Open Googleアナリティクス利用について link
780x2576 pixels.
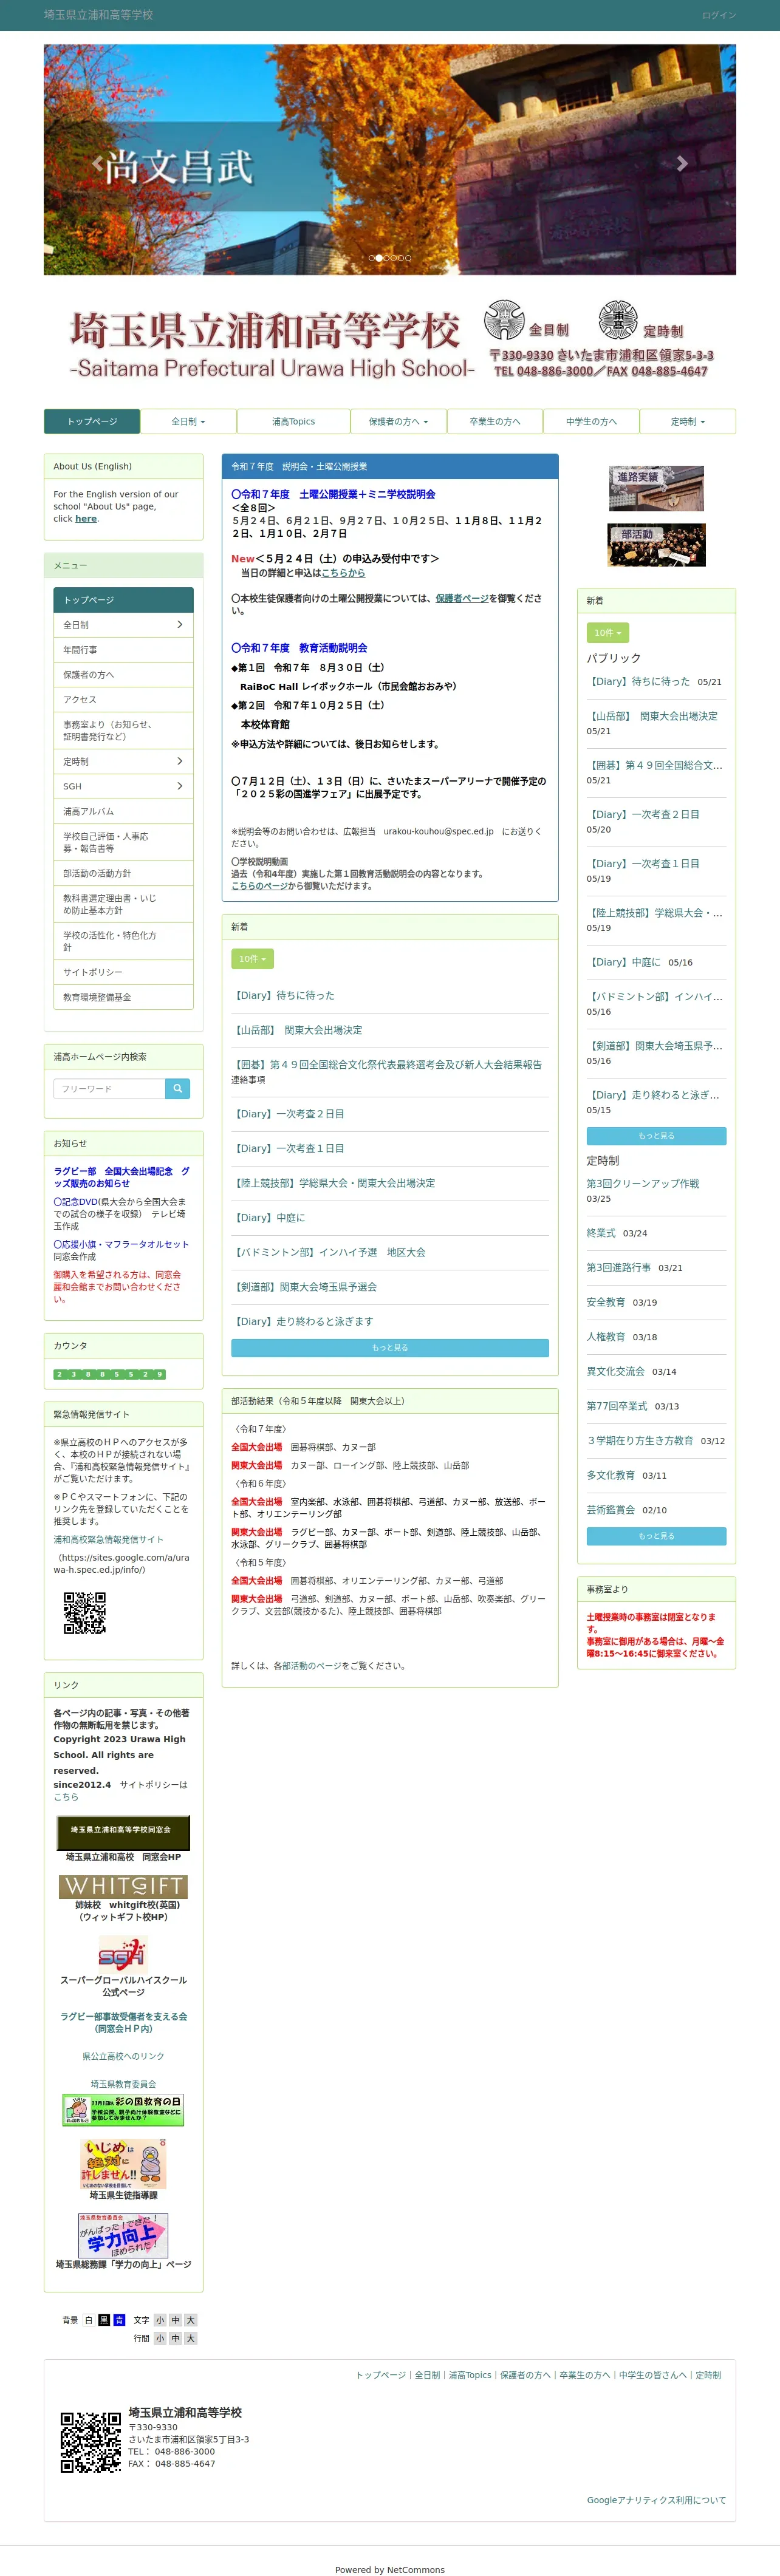pyautogui.click(x=656, y=2499)
